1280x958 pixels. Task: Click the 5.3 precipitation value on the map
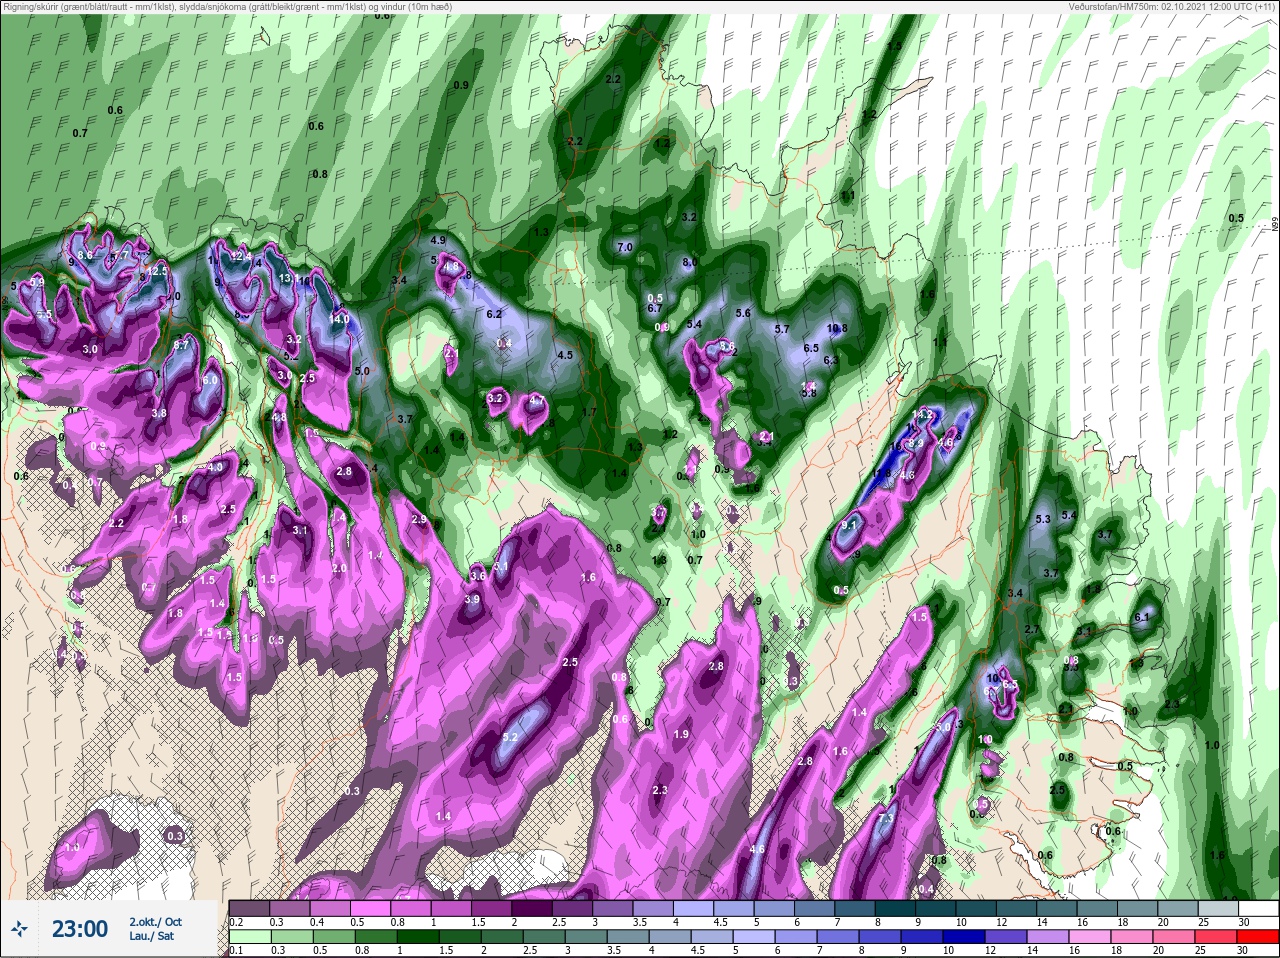[x=1043, y=520]
